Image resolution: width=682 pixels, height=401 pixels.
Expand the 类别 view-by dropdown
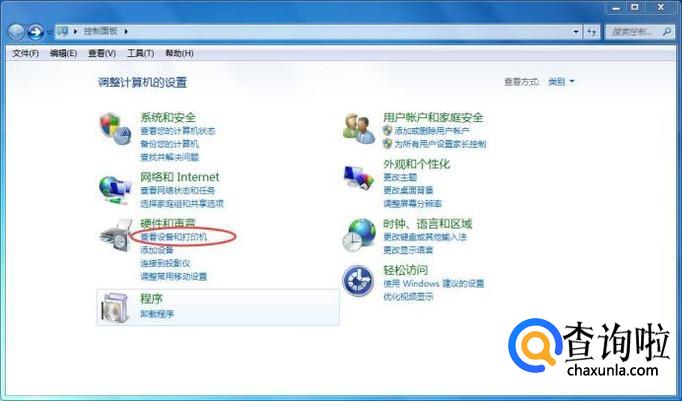point(561,82)
